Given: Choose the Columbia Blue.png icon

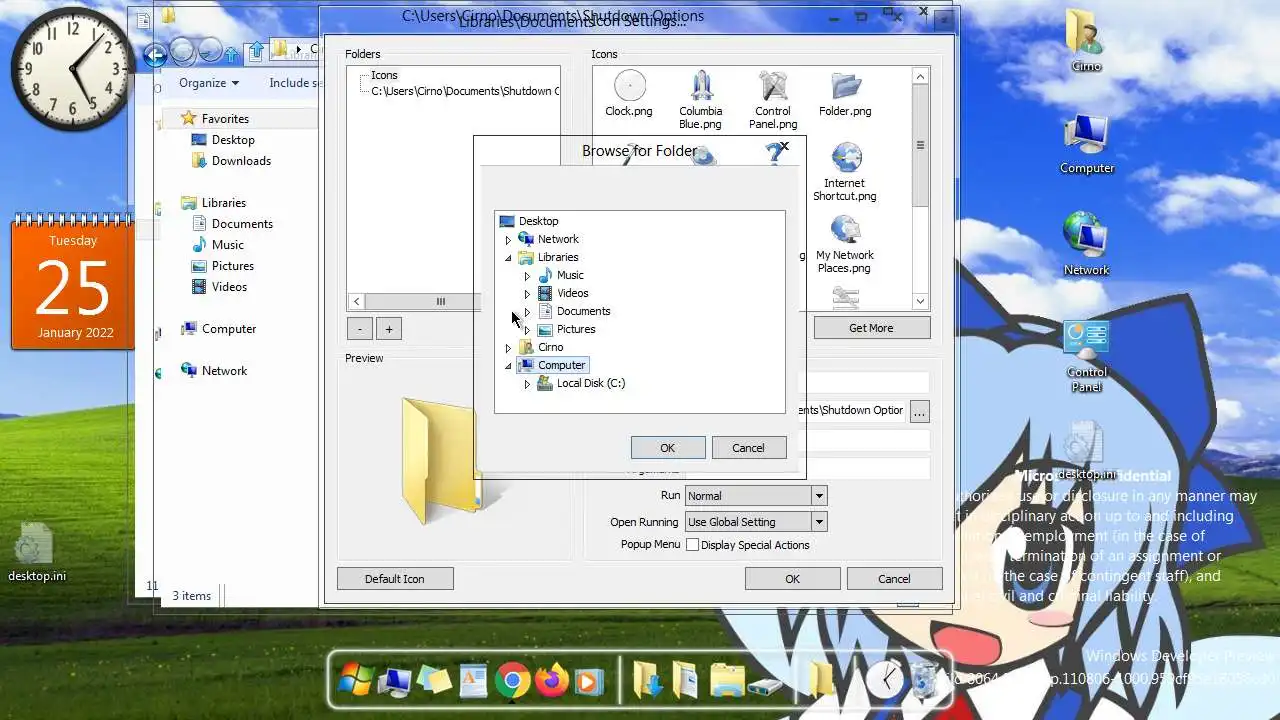Looking at the screenshot, I should pyautogui.click(x=701, y=100).
